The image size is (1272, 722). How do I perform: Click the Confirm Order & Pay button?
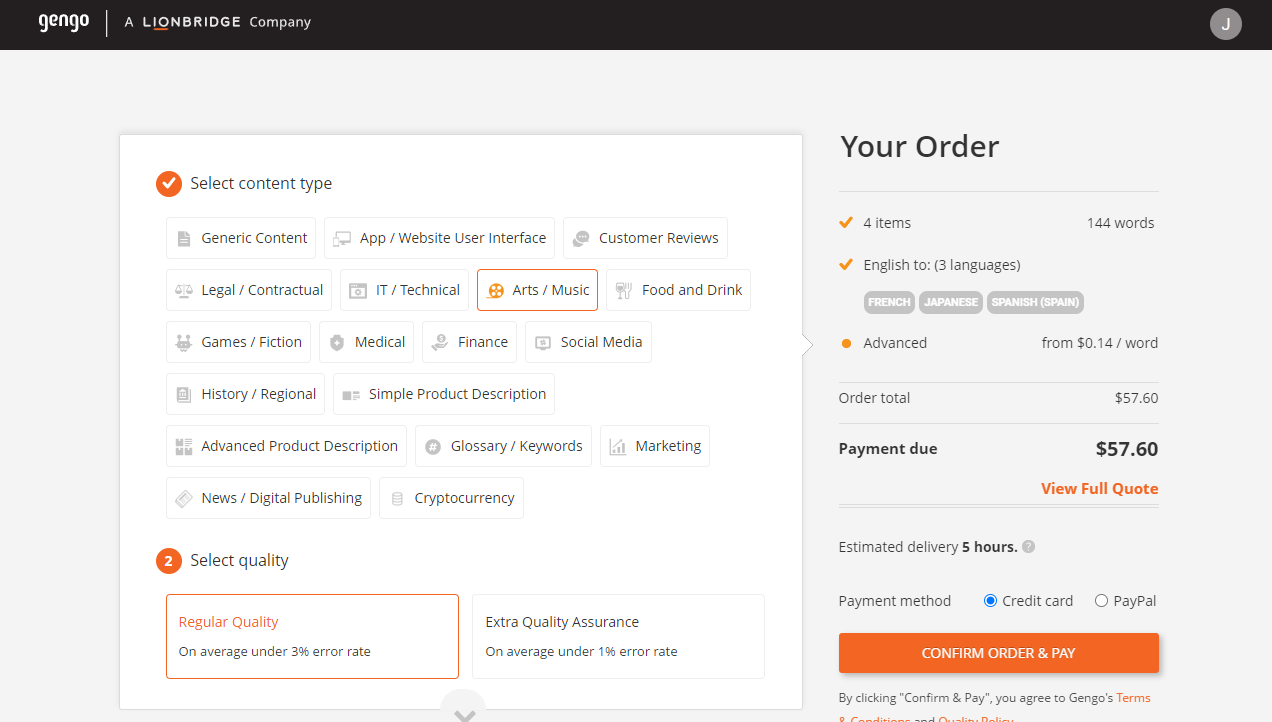998,652
